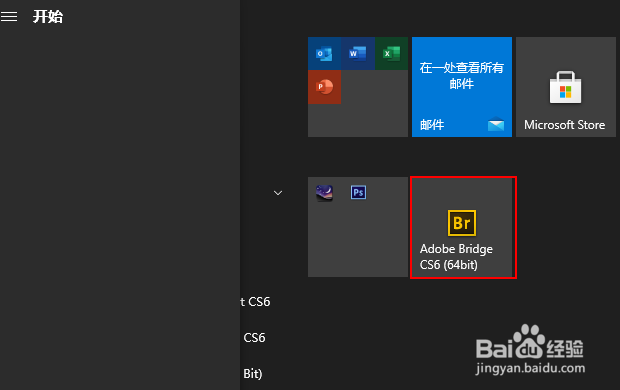Viewport: 620px width, 390px height.
Task: Select the app list entry ending 't CS6'
Action: coord(255,302)
